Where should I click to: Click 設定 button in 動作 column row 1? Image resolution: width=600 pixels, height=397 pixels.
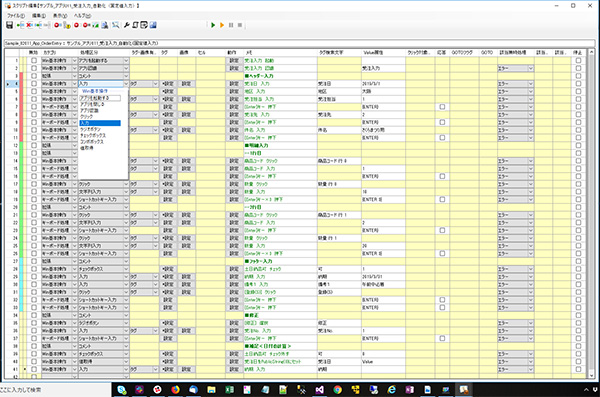[234, 60]
